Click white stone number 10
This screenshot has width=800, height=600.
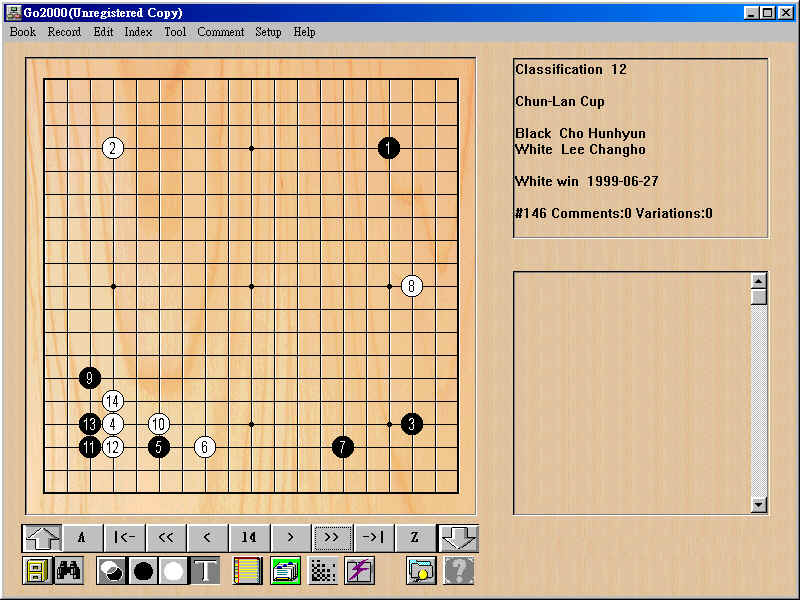coord(159,424)
